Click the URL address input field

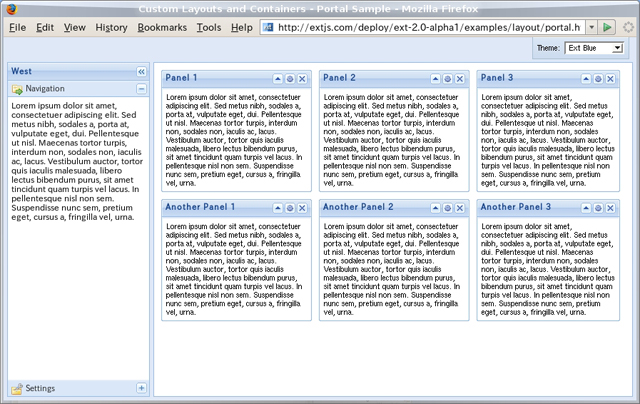429,27
